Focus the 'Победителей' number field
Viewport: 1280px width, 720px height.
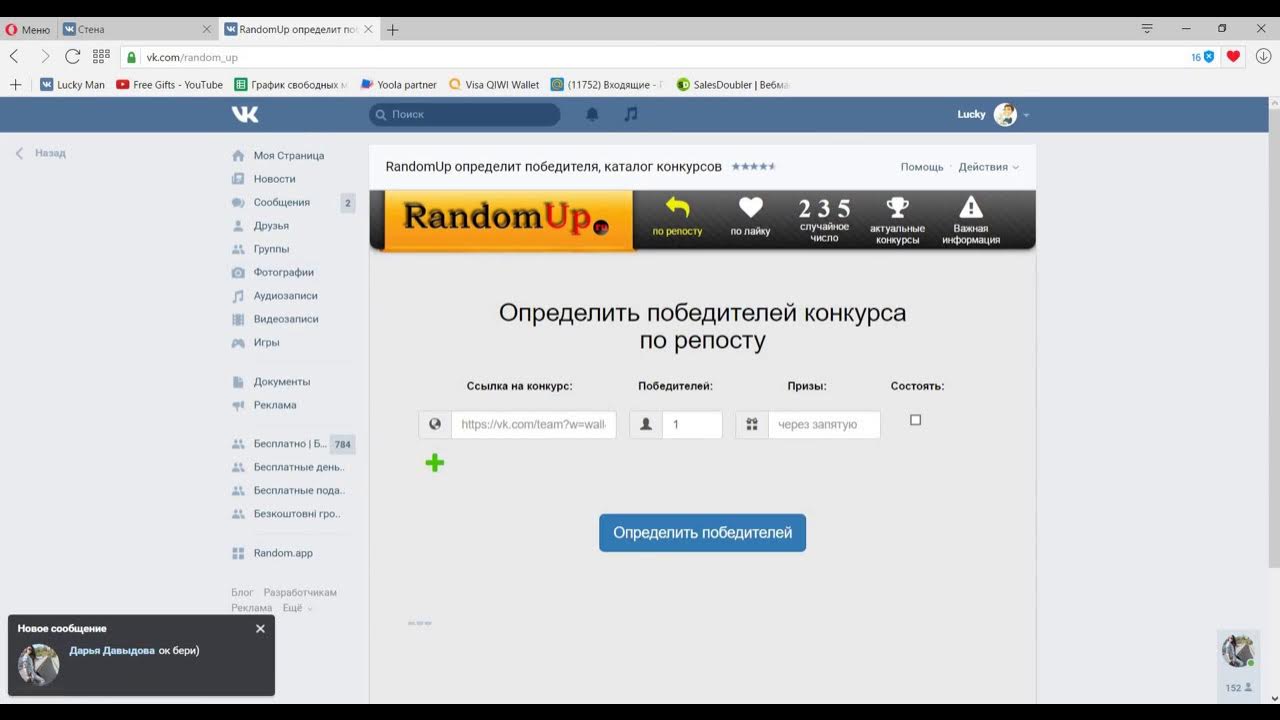coord(692,424)
